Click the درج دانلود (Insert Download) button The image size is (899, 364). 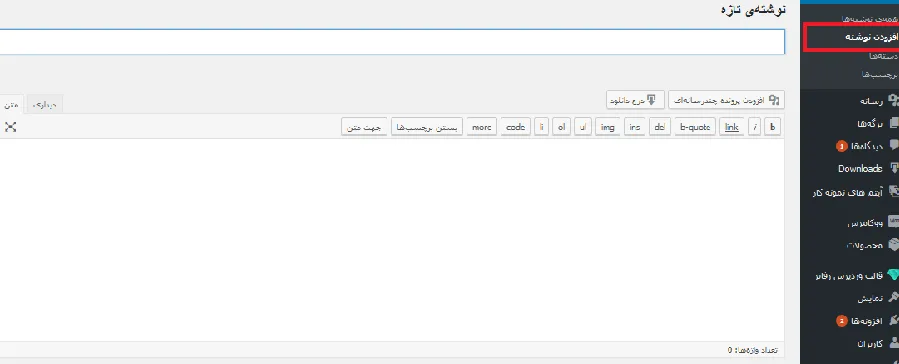pyautogui.click(x=635, y=100)
